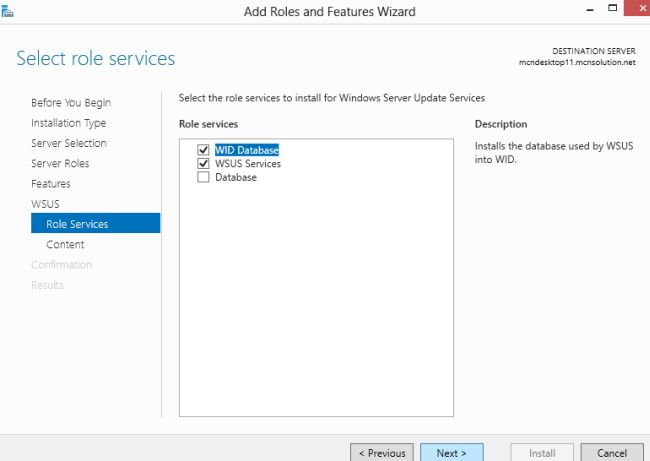Uncheck the WID Database checkbox
This screenshot has height=461, width=650.
click(204, 151)
